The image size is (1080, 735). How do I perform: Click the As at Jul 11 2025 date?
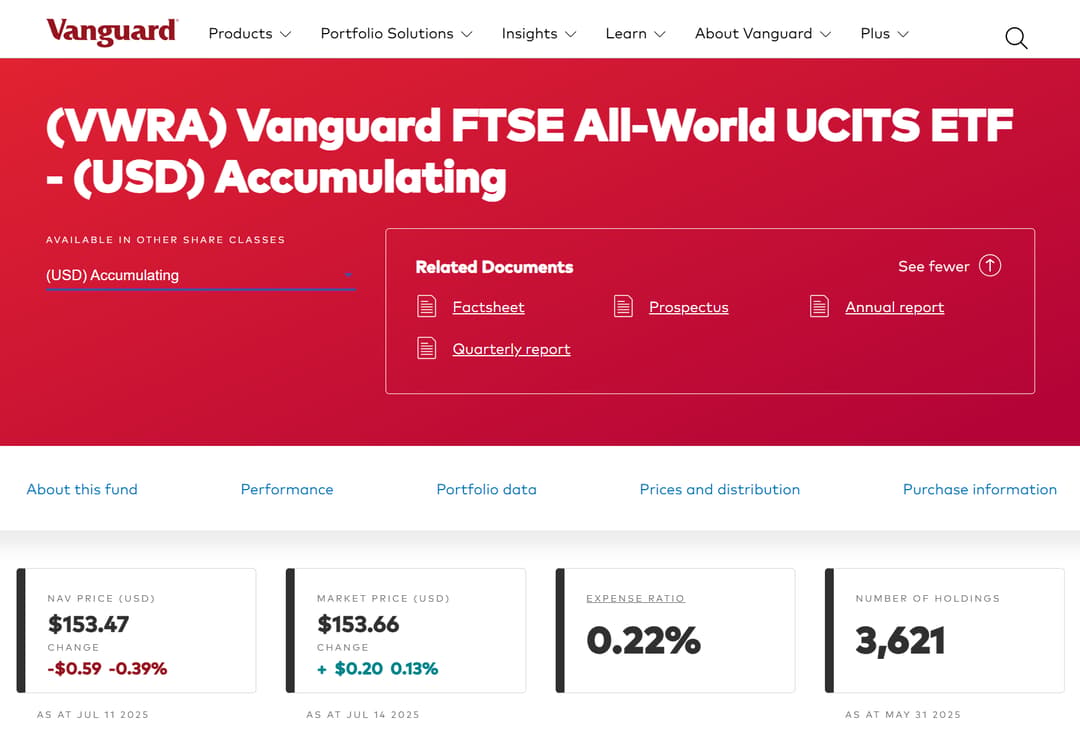(93, 715)
